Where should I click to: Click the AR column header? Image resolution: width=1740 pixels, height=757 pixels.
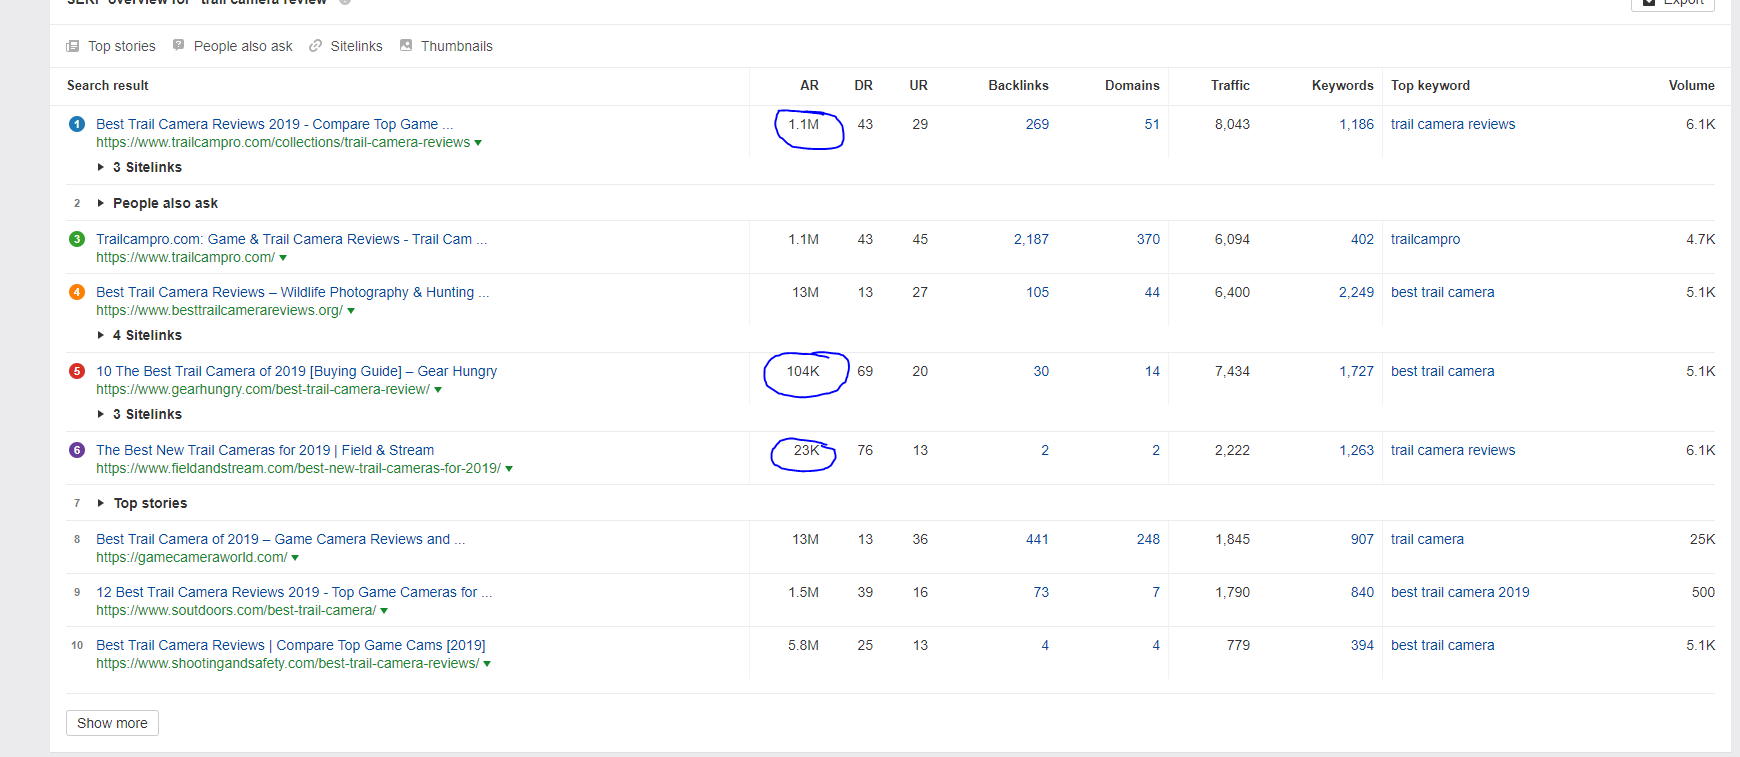pyautogui.click(x=809, y=85)
